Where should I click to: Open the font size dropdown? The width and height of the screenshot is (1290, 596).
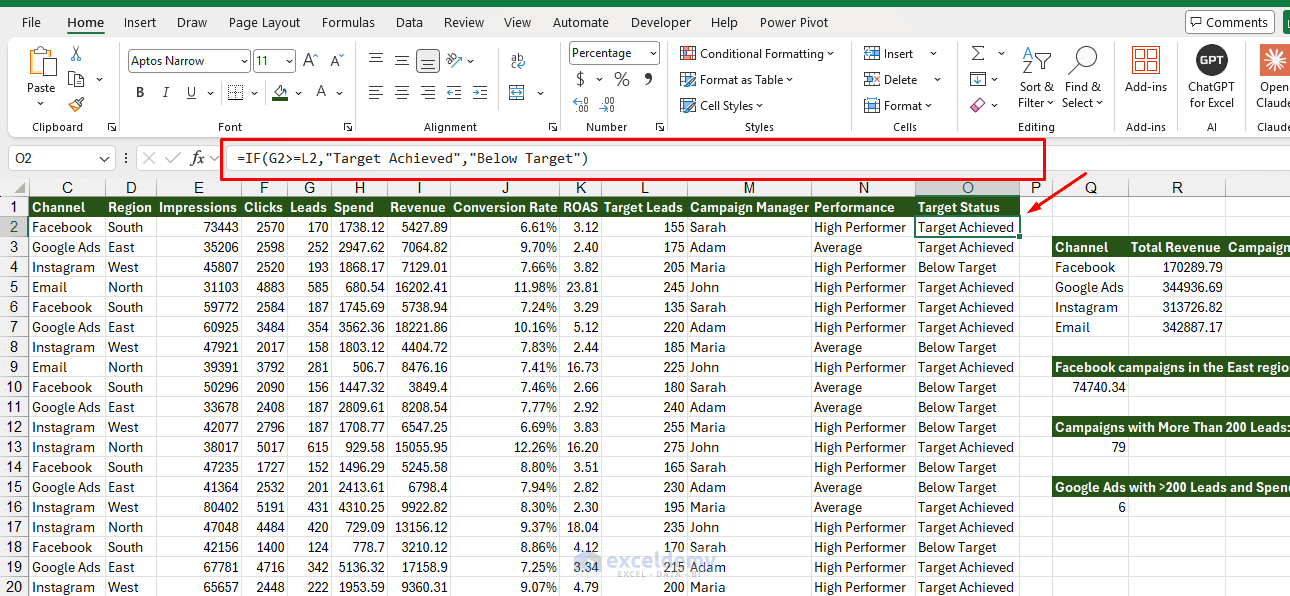click(290, 61)
